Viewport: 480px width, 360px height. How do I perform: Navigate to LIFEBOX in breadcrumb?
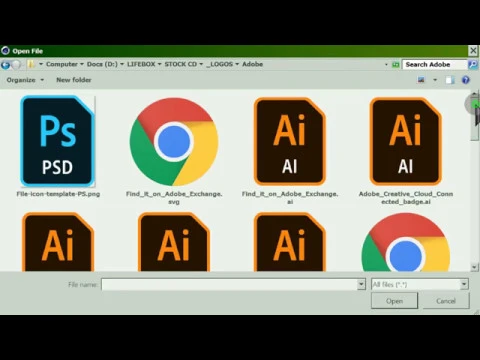point(141,64)
